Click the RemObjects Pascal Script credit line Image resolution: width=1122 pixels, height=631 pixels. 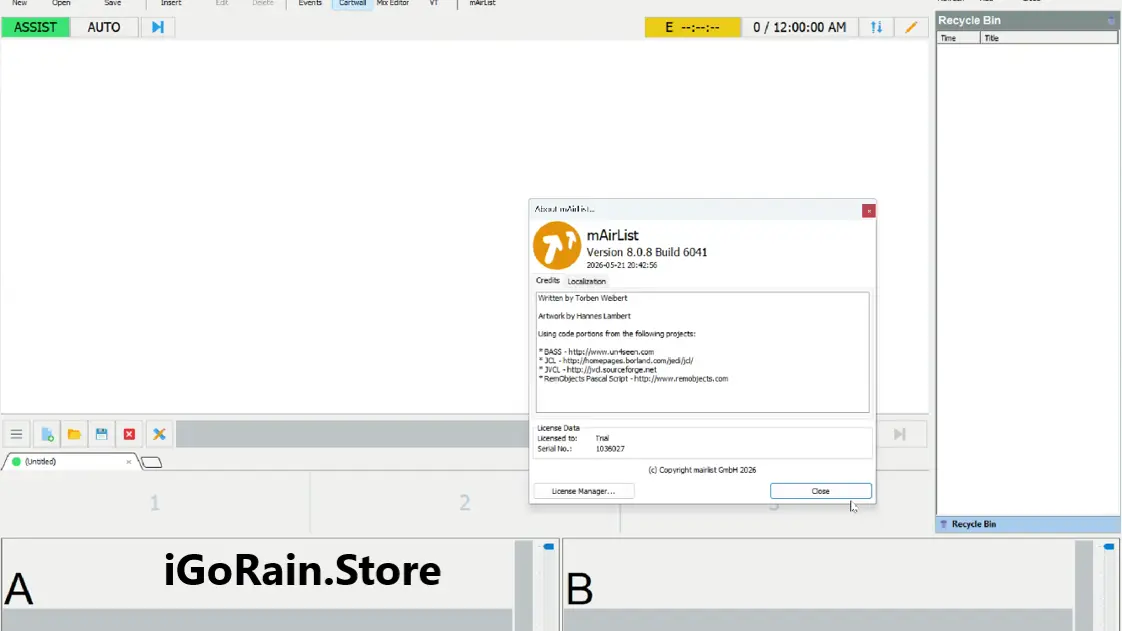point(633,378)
